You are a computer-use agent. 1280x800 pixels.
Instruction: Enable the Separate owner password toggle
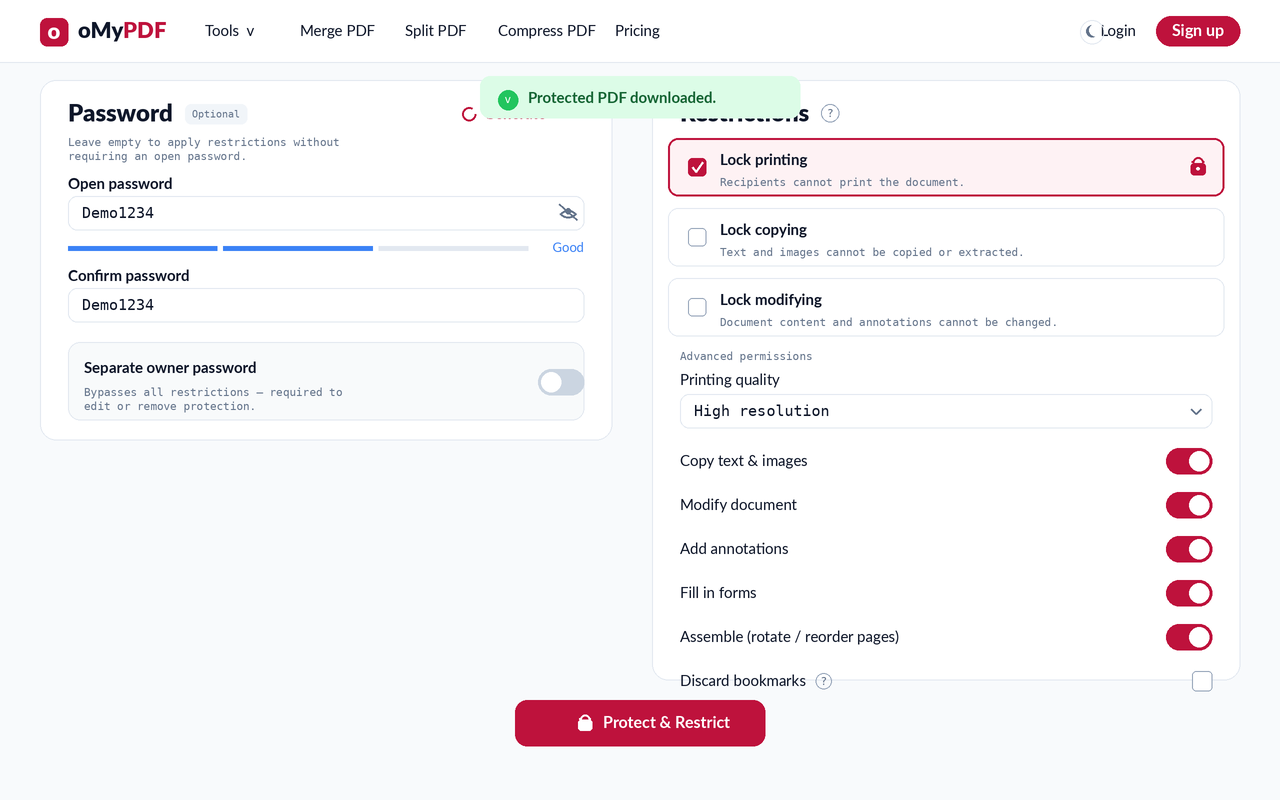click(561, 382)
